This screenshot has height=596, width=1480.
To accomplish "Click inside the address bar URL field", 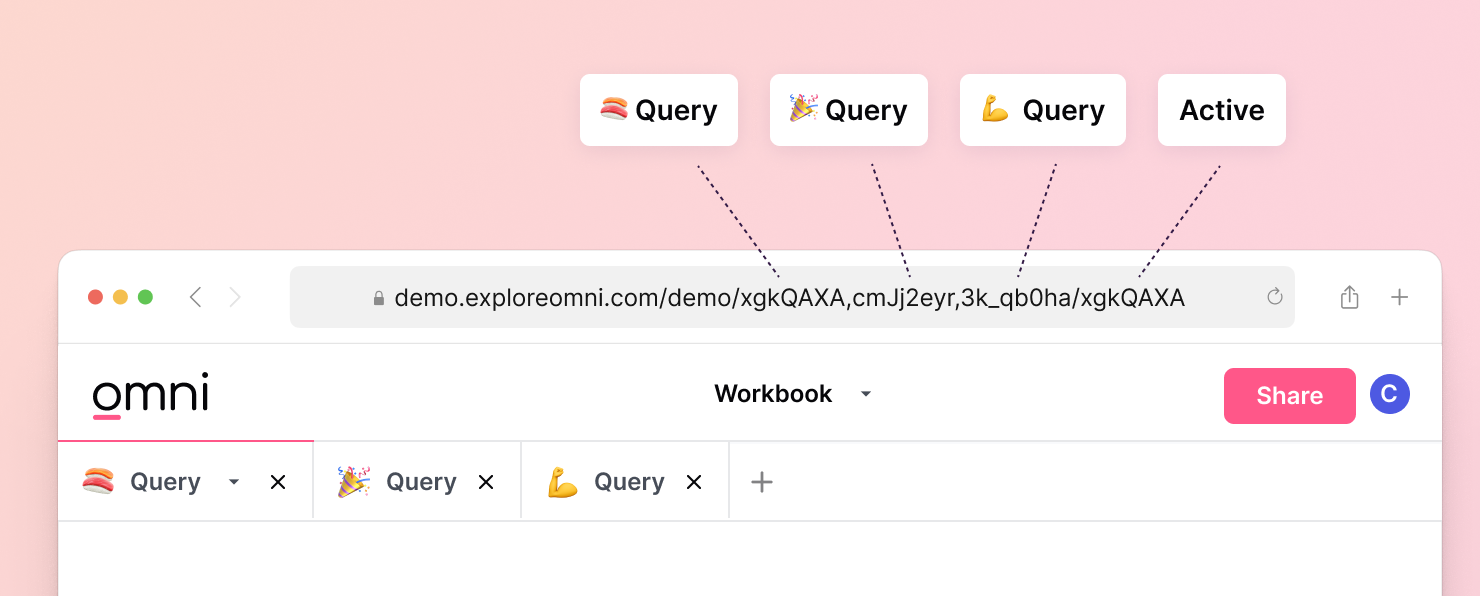I will point(789,297).
